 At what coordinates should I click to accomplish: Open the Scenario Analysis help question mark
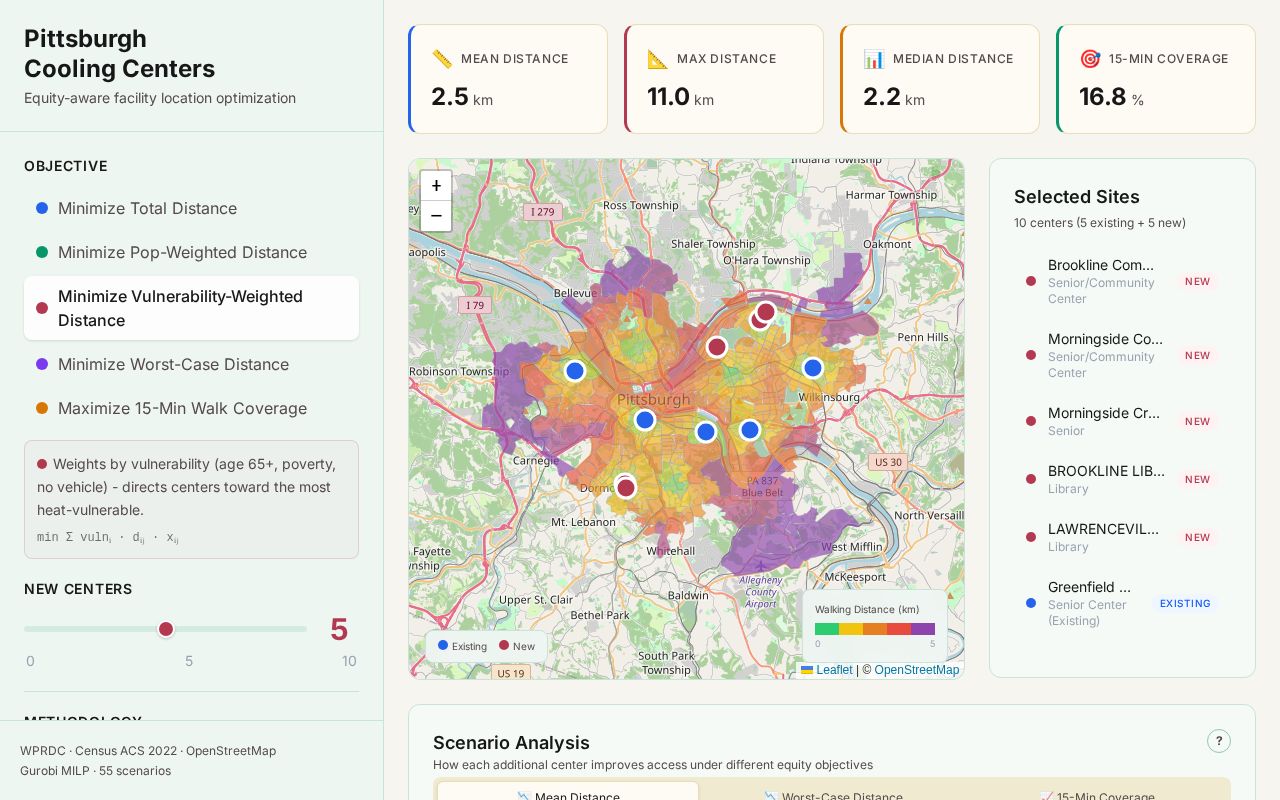coord(1219,741)
